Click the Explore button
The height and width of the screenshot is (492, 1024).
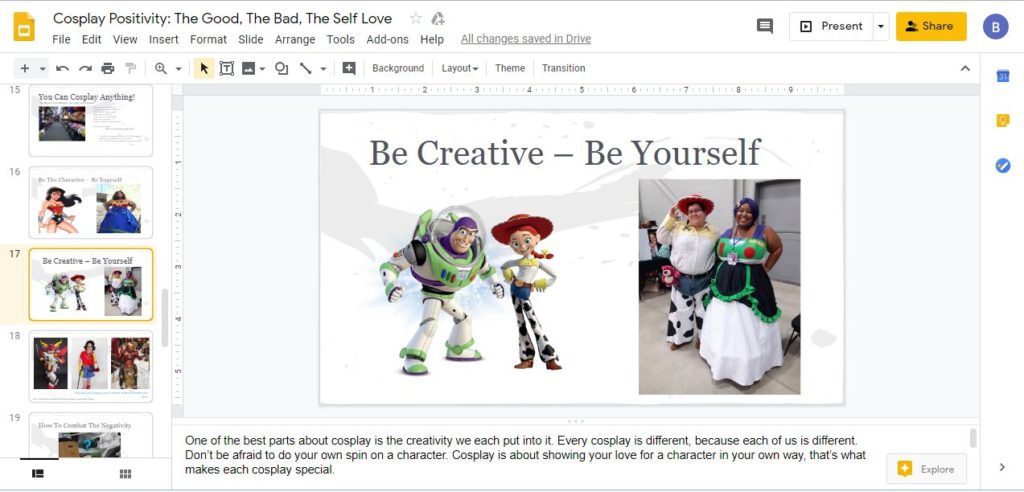point(926,469)
